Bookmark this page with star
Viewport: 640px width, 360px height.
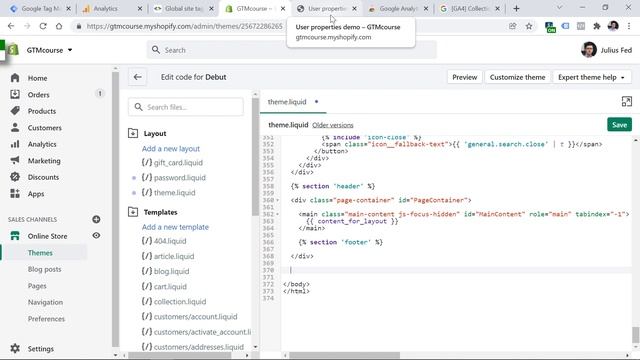click(x=529, y=26)
